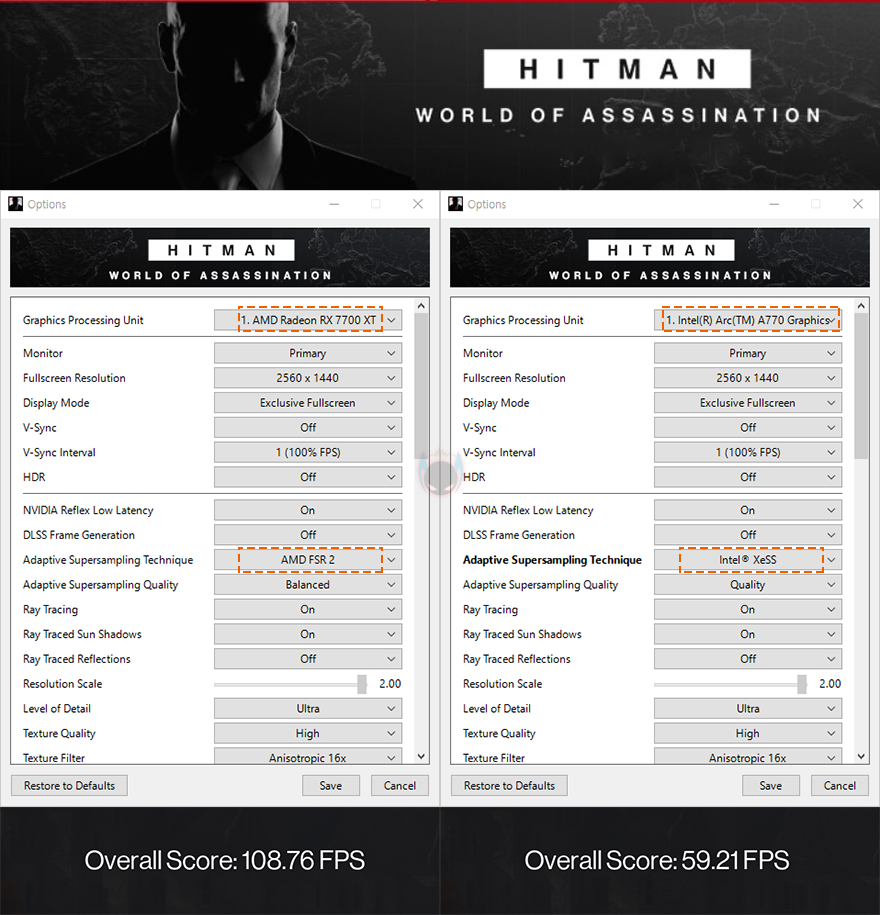Screen dimensions: 880x915
Task: Click the 2.00 Resolution Scale value, left window
Action: coord(390,684)
